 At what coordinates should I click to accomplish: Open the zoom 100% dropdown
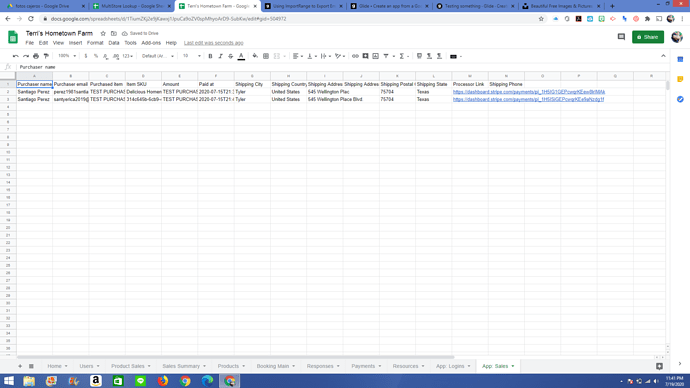click(67, 56)
